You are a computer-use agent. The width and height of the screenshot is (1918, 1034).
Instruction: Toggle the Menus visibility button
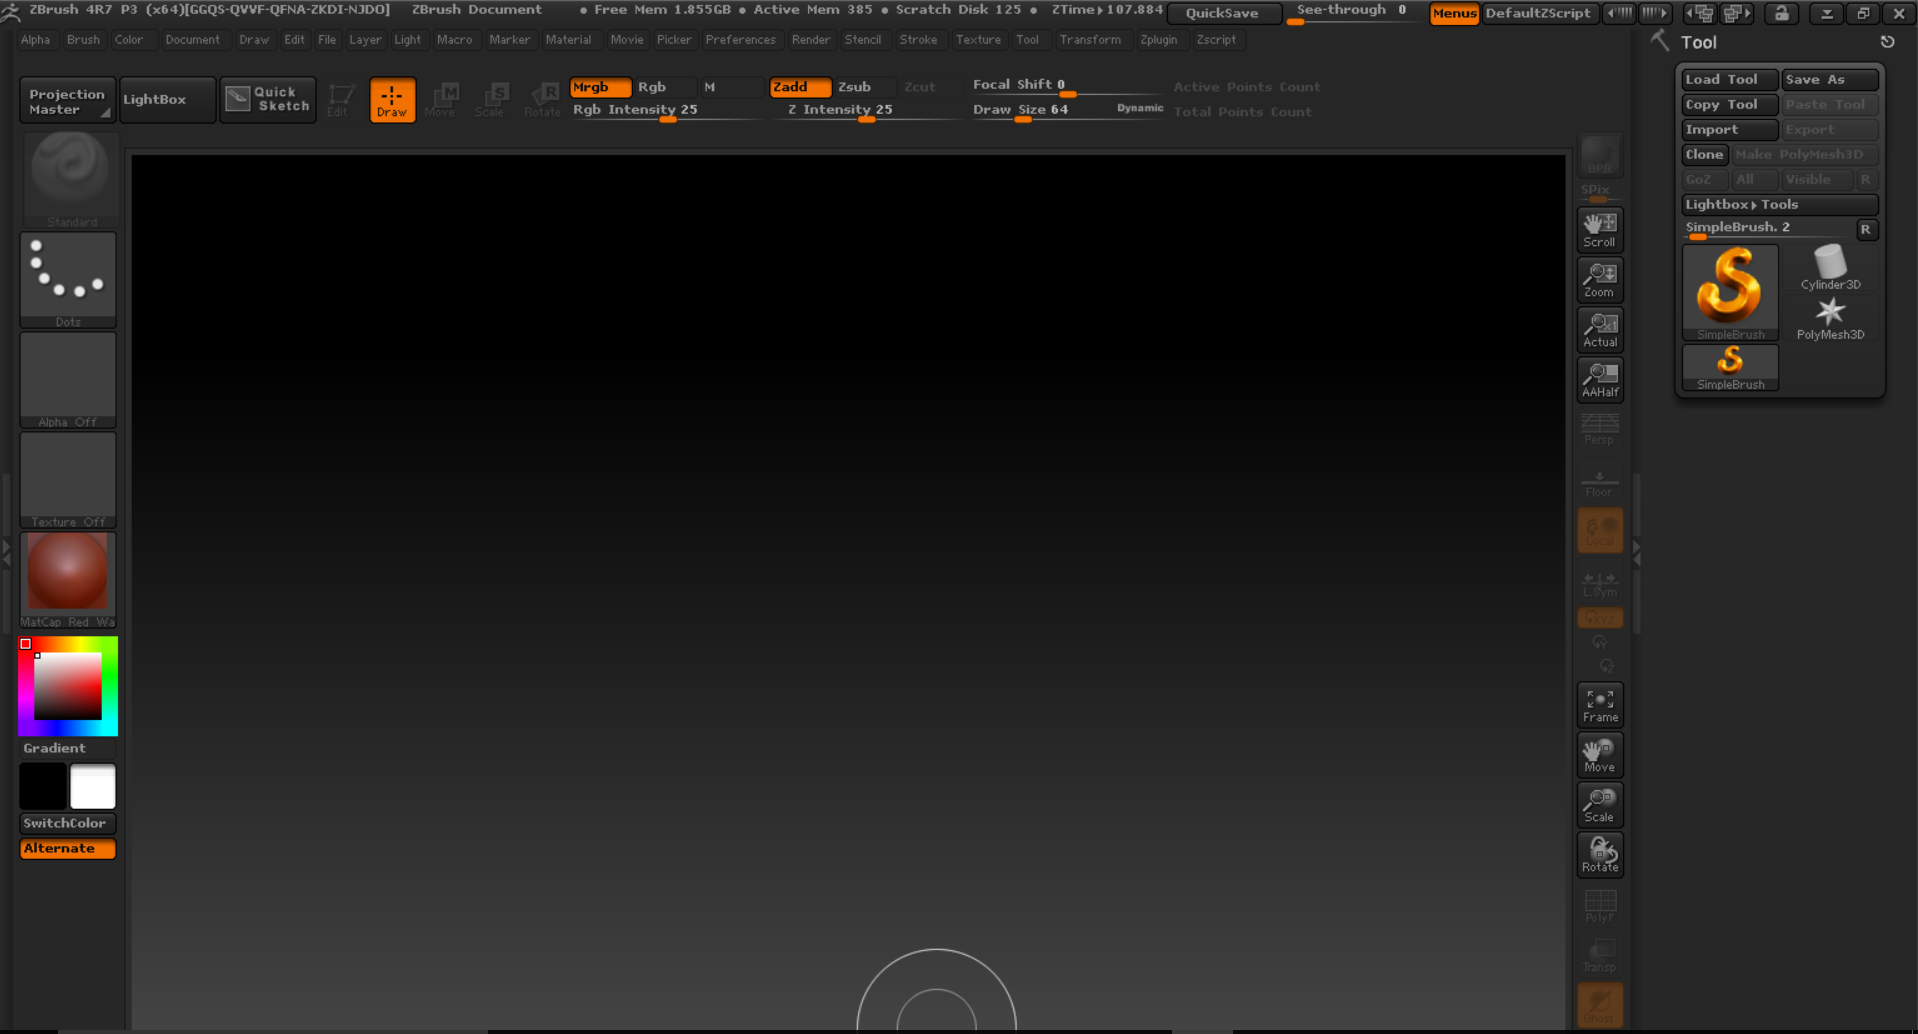[x=1454, y=13]
